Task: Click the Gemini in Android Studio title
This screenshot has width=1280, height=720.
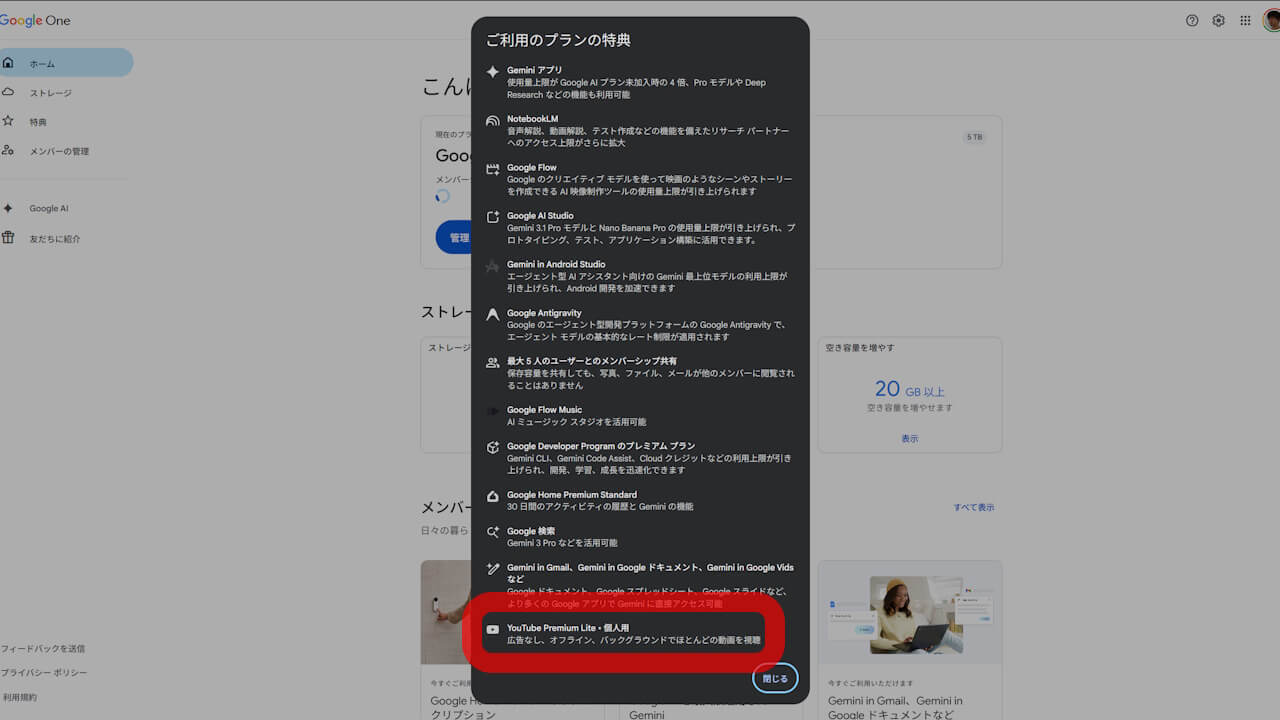Action: coord(556,264)
